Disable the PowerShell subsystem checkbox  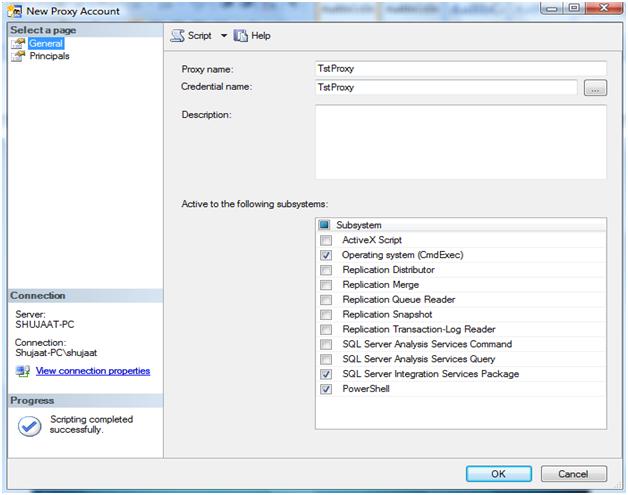pyautogui.click(x=326, y=389)
